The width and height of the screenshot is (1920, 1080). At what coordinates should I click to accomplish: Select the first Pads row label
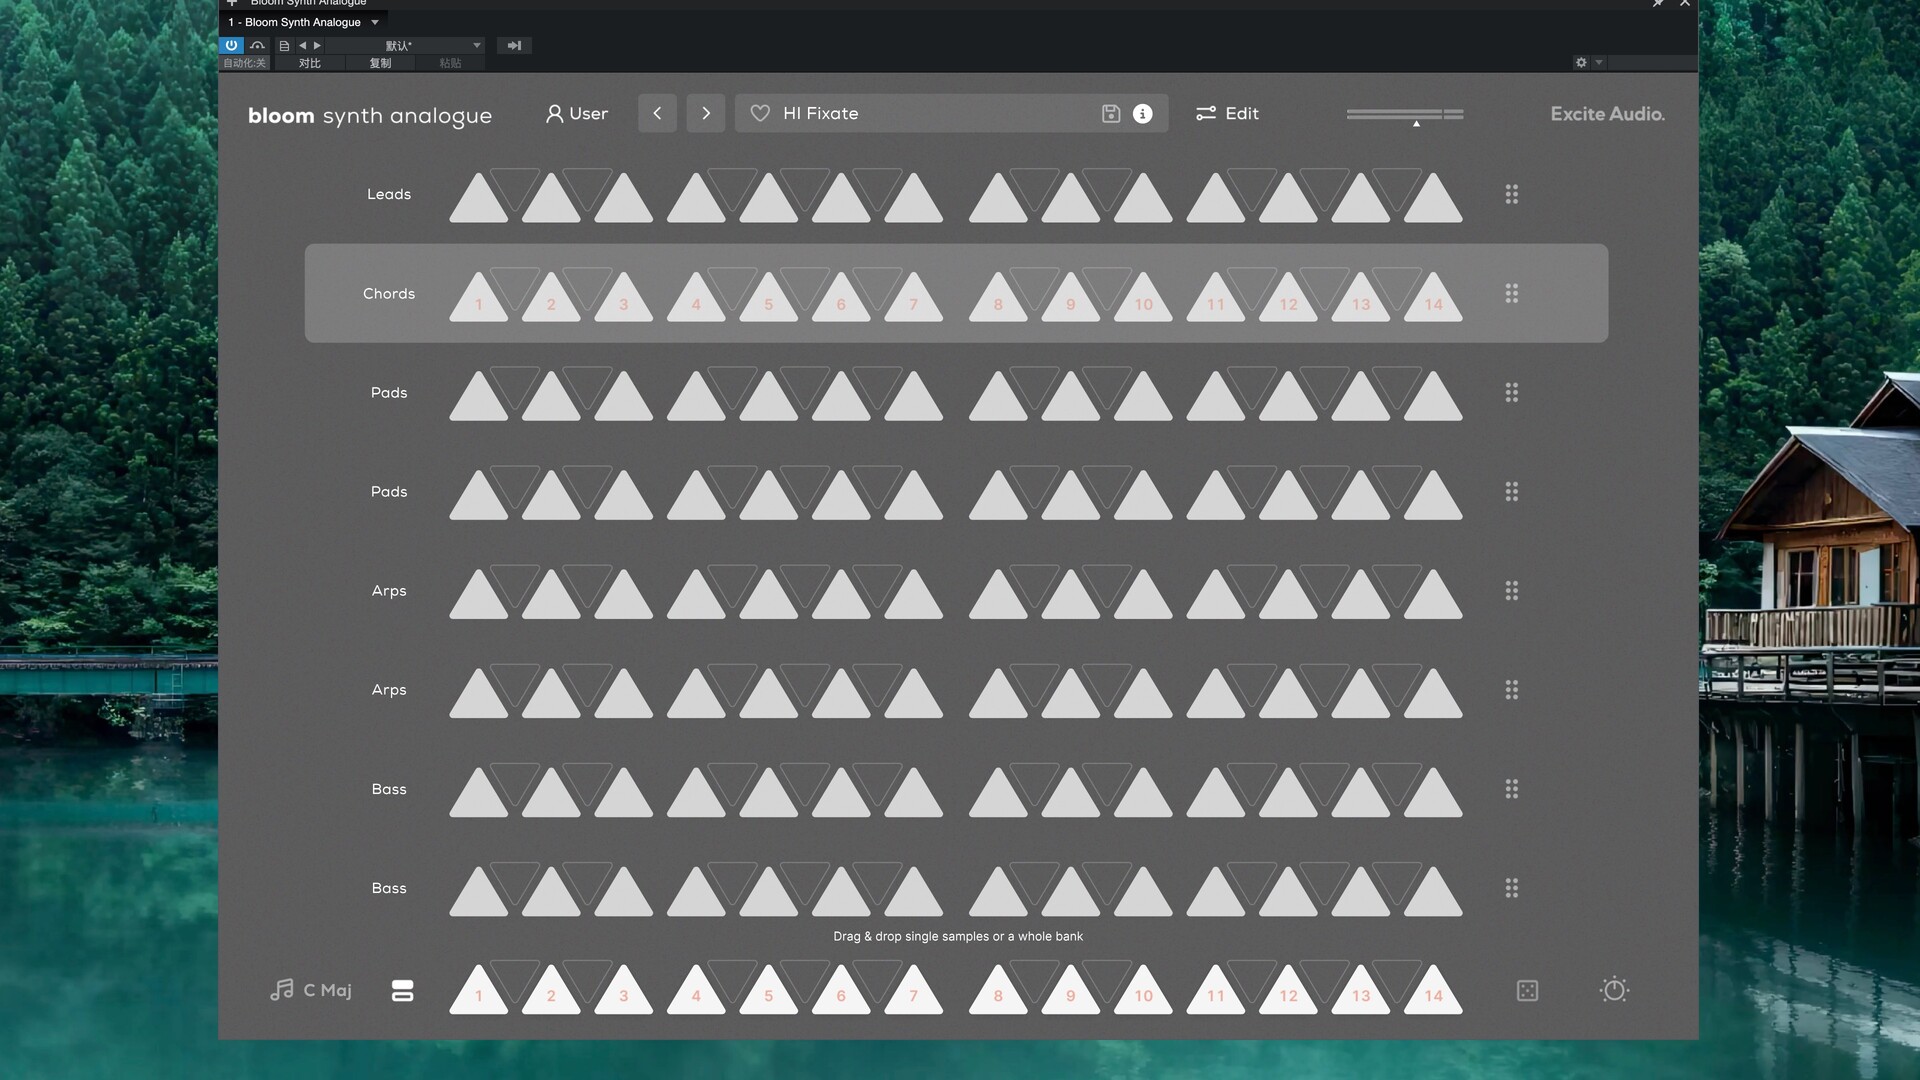click(389, 392)
